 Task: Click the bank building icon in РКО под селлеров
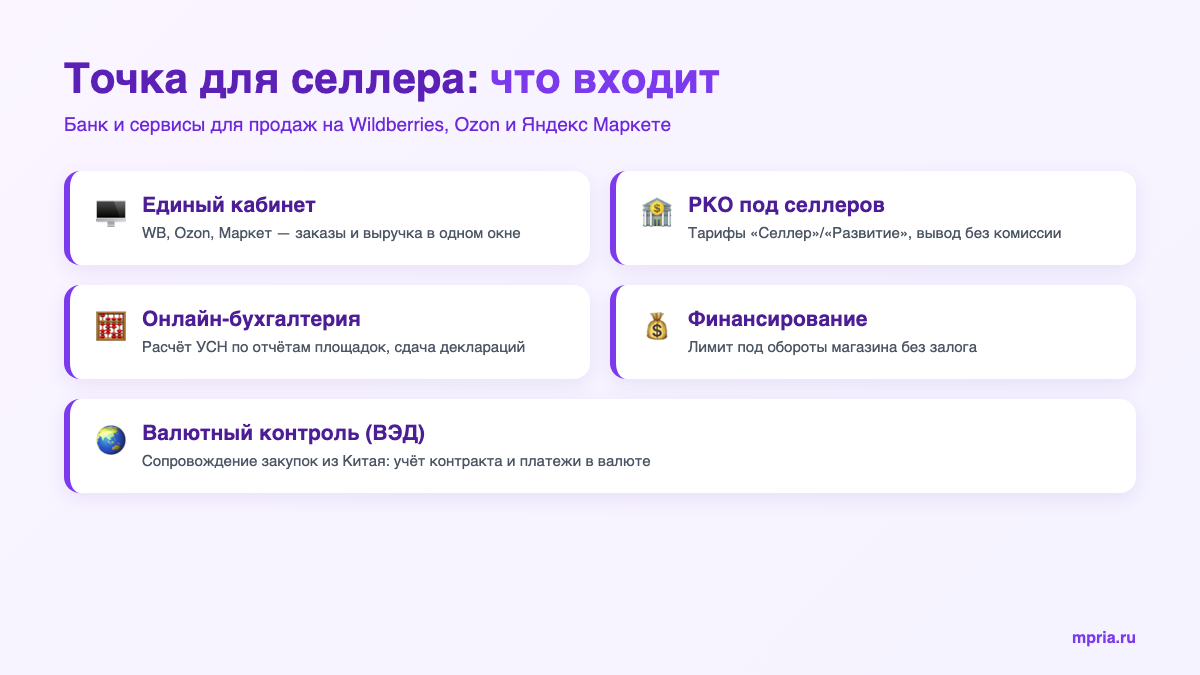coord(656,212)
